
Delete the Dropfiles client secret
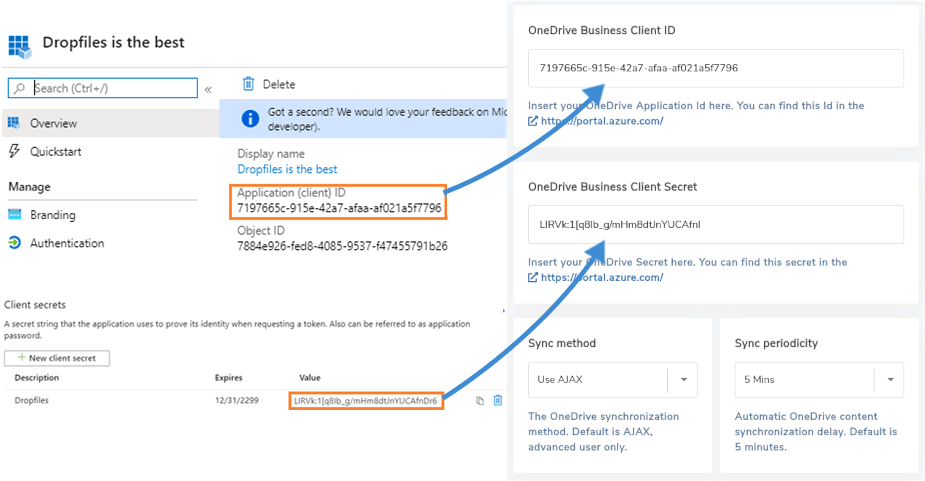click(498, 400)
